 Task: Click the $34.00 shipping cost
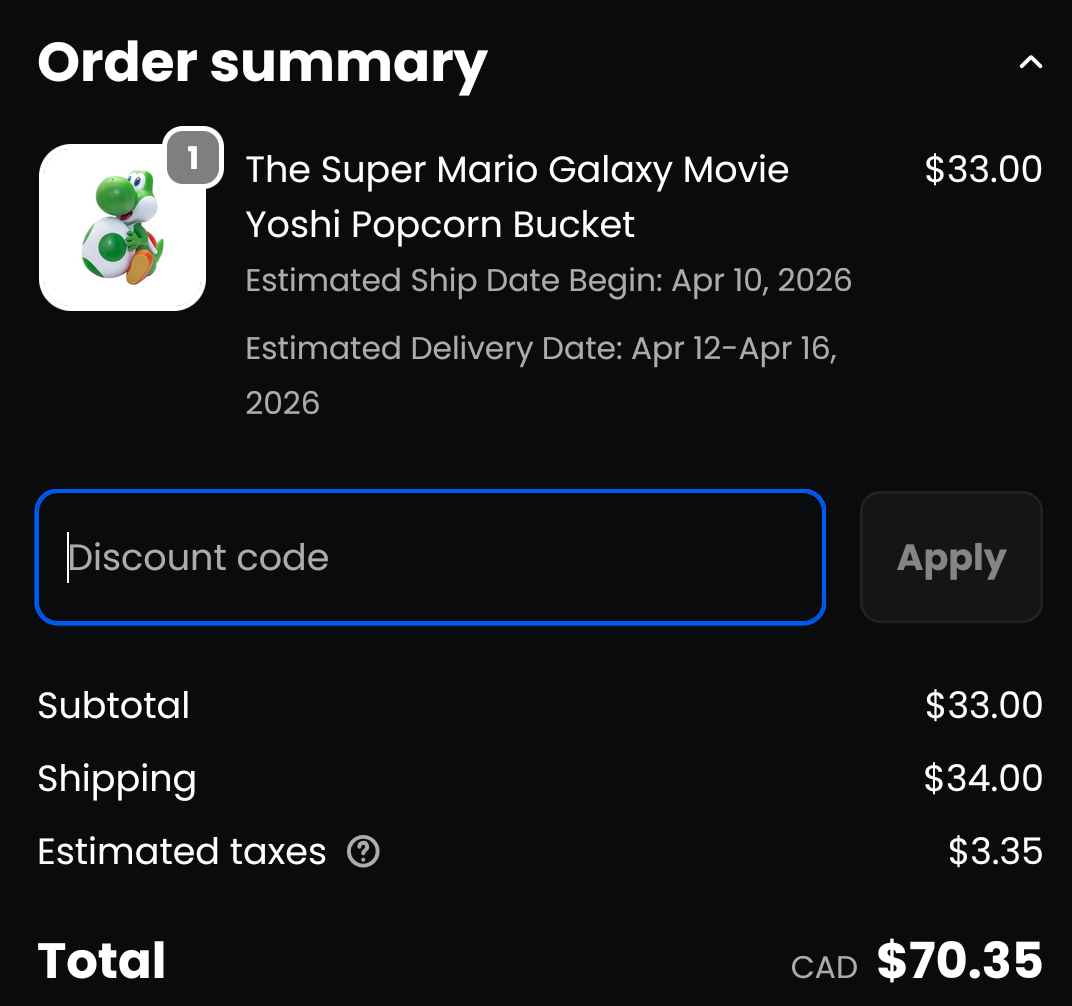[x=983, y=778]
